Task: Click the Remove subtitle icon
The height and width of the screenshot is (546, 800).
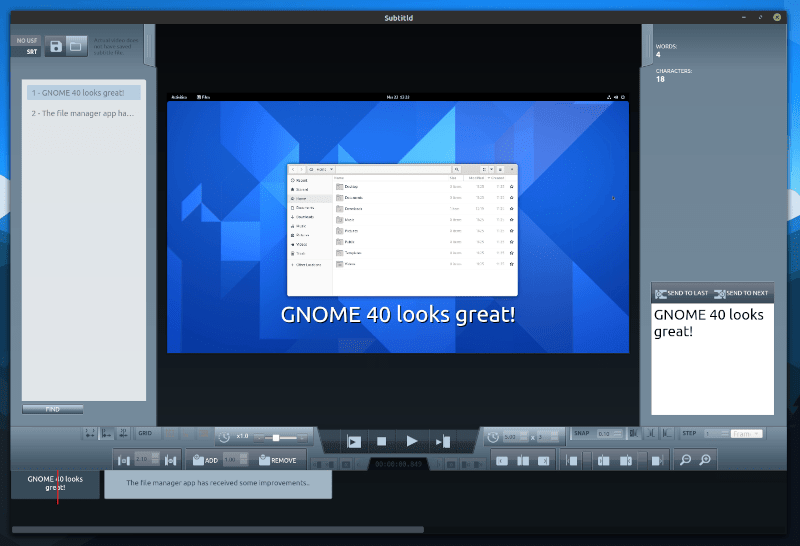Action: (264, 460)
